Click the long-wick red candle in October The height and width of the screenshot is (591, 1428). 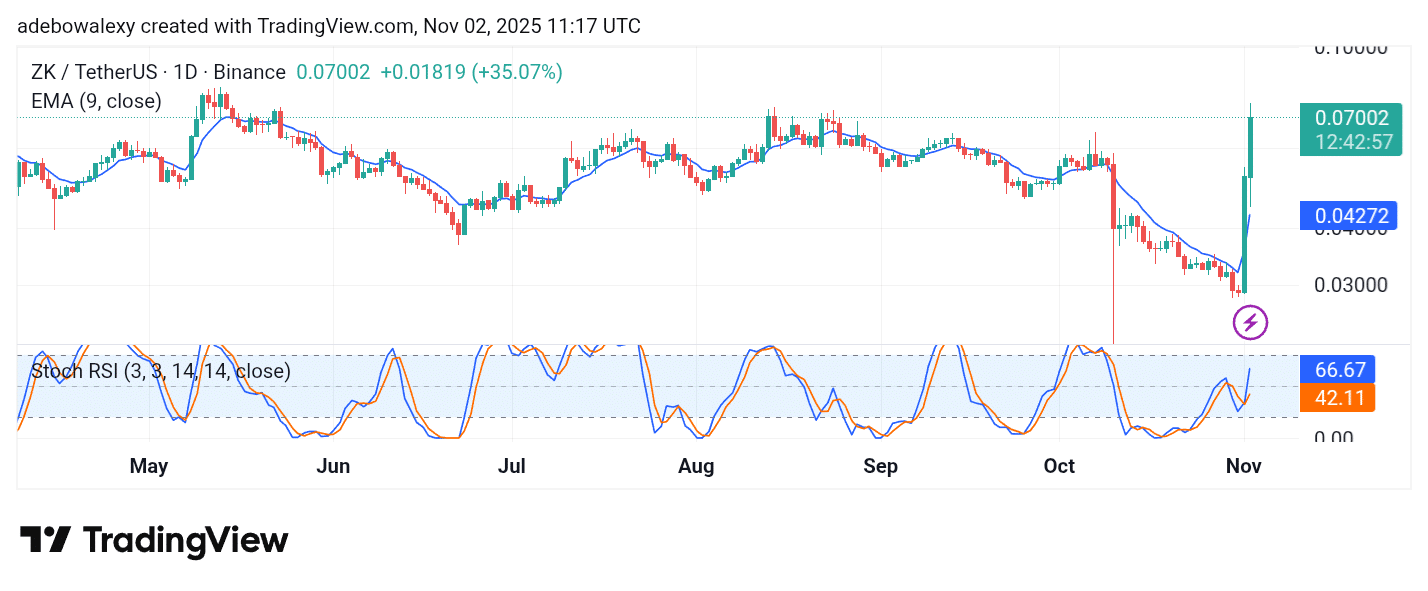tap(1113, 230)
